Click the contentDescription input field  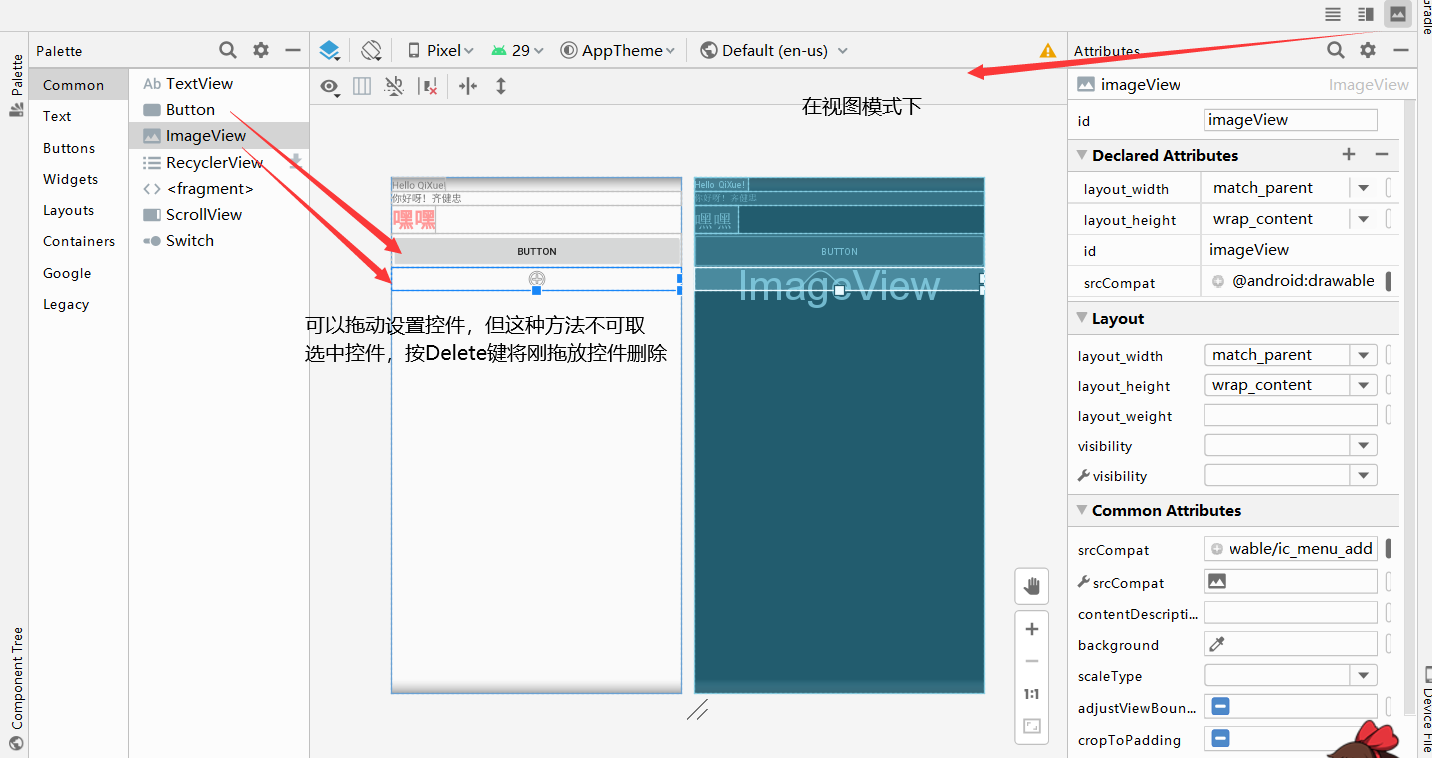click(x=1291, y=612)
